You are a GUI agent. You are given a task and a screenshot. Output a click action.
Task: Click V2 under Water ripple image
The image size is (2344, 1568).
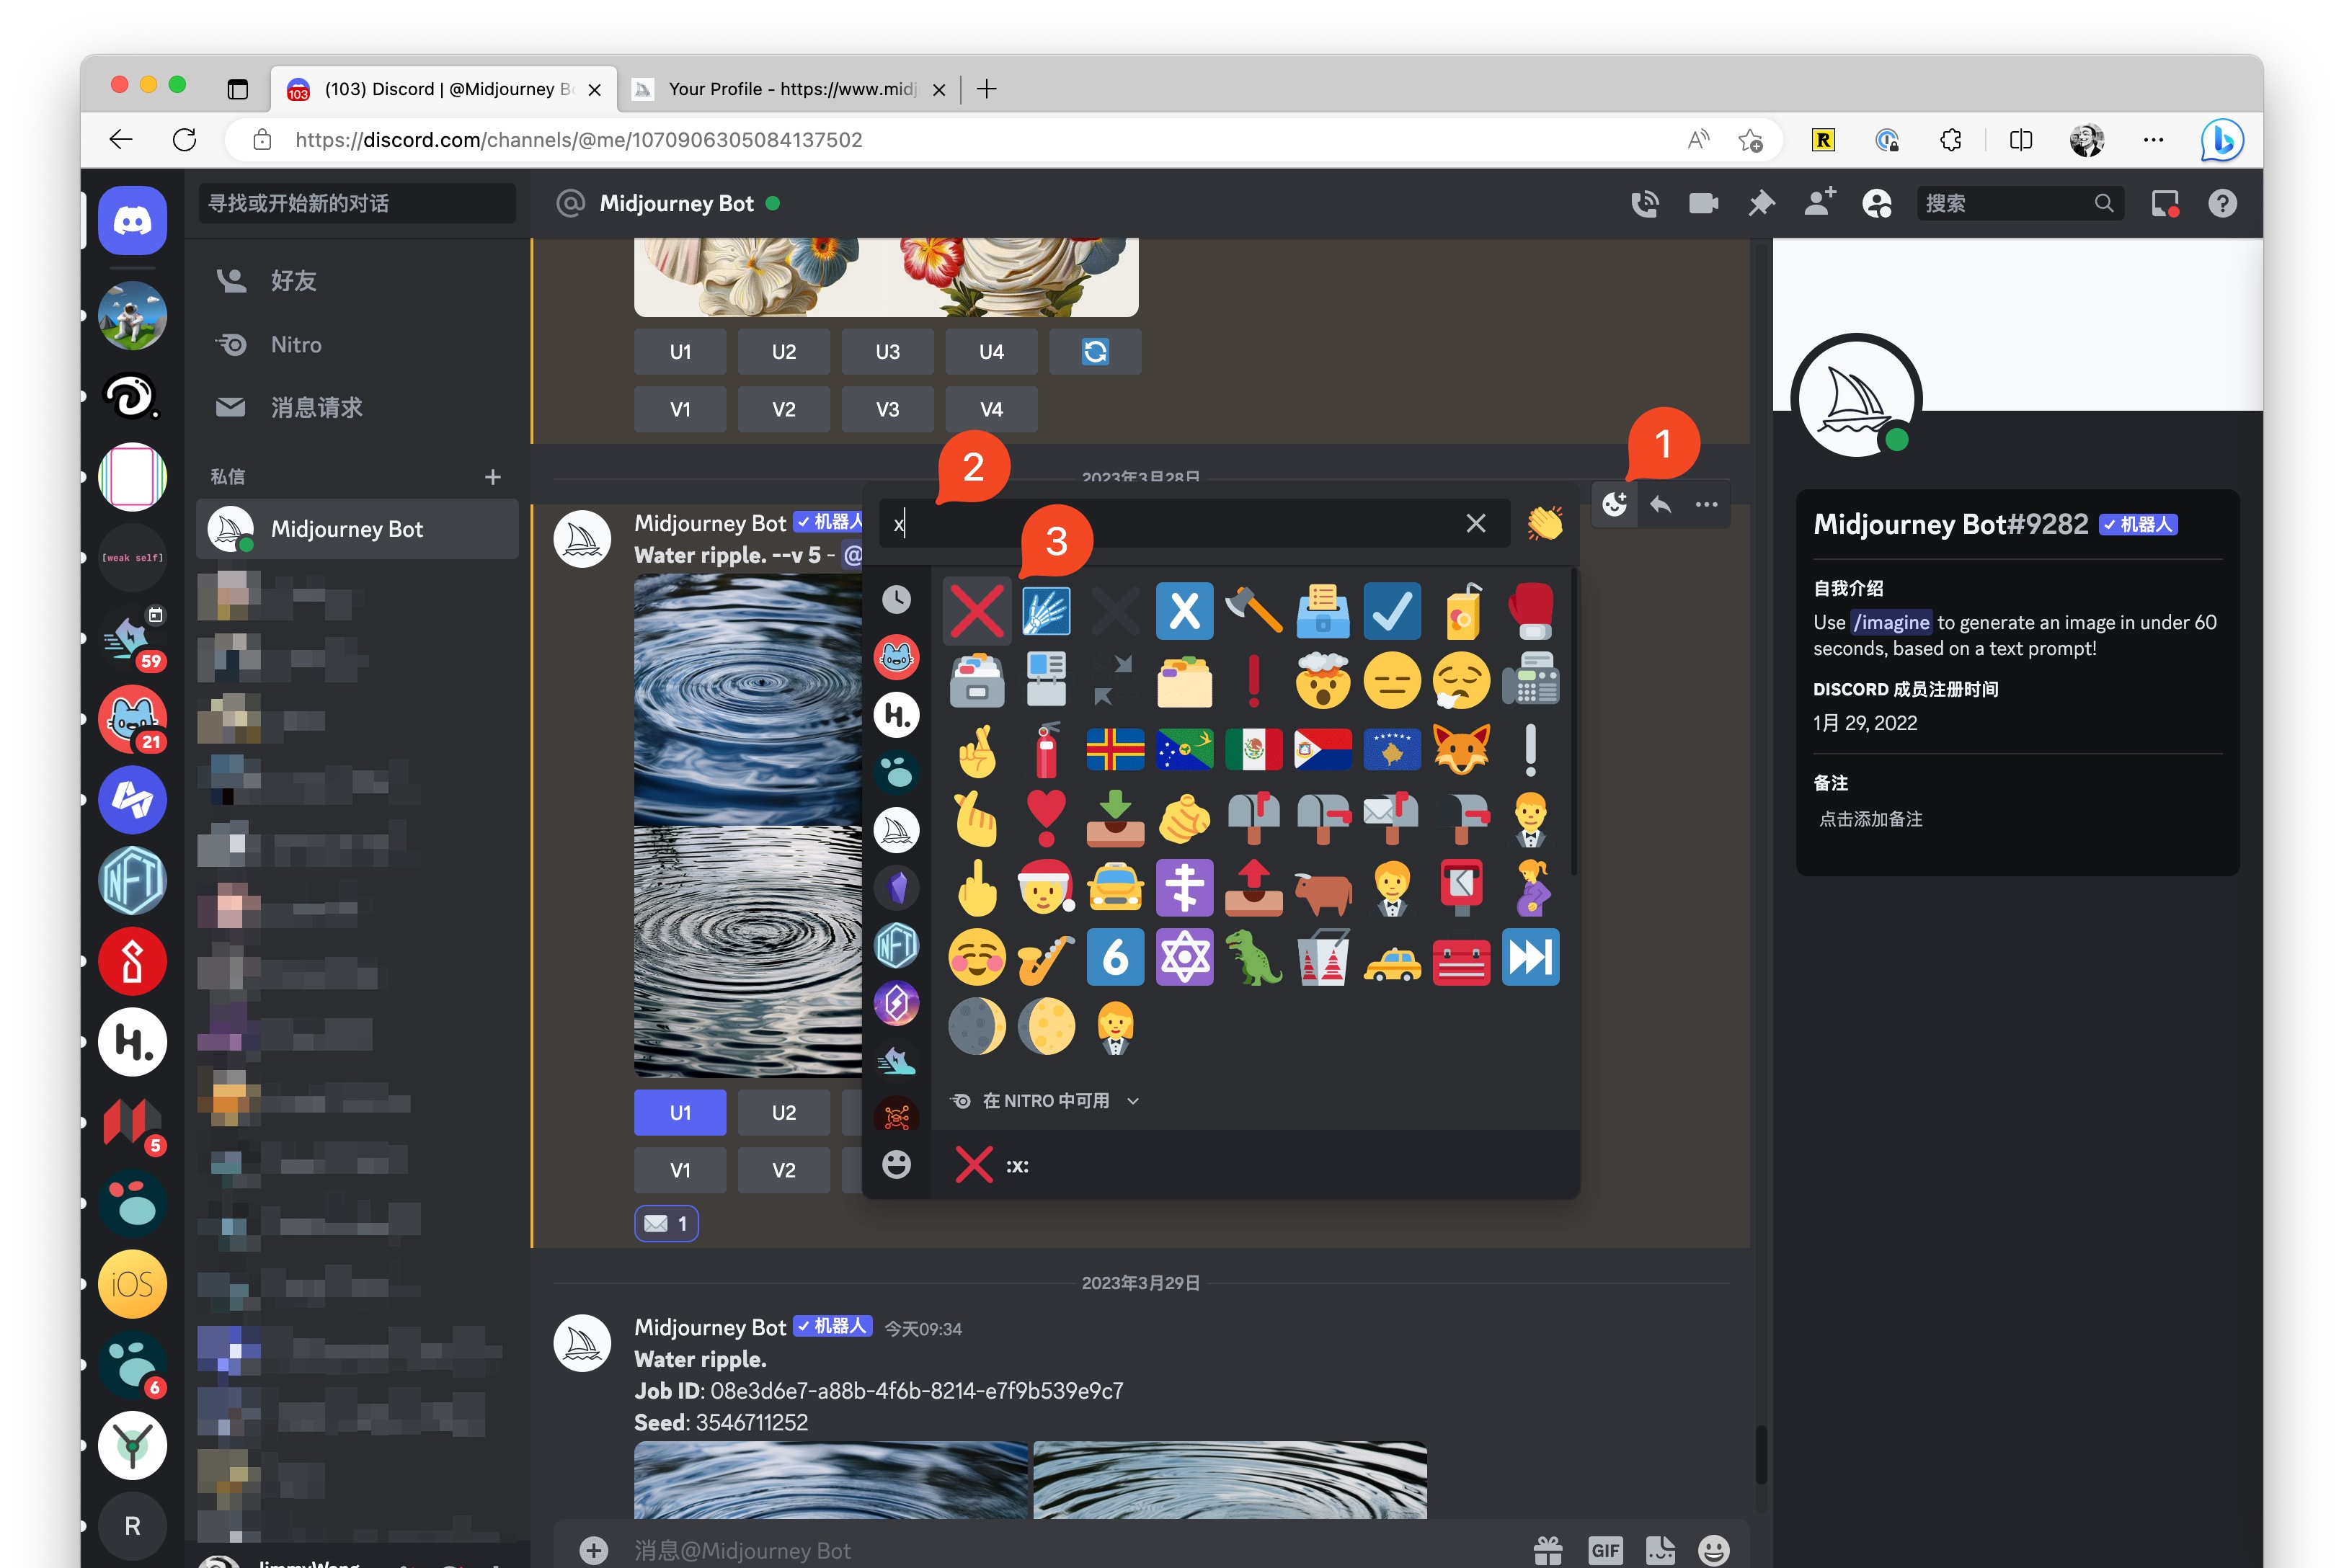[783, 1170]
